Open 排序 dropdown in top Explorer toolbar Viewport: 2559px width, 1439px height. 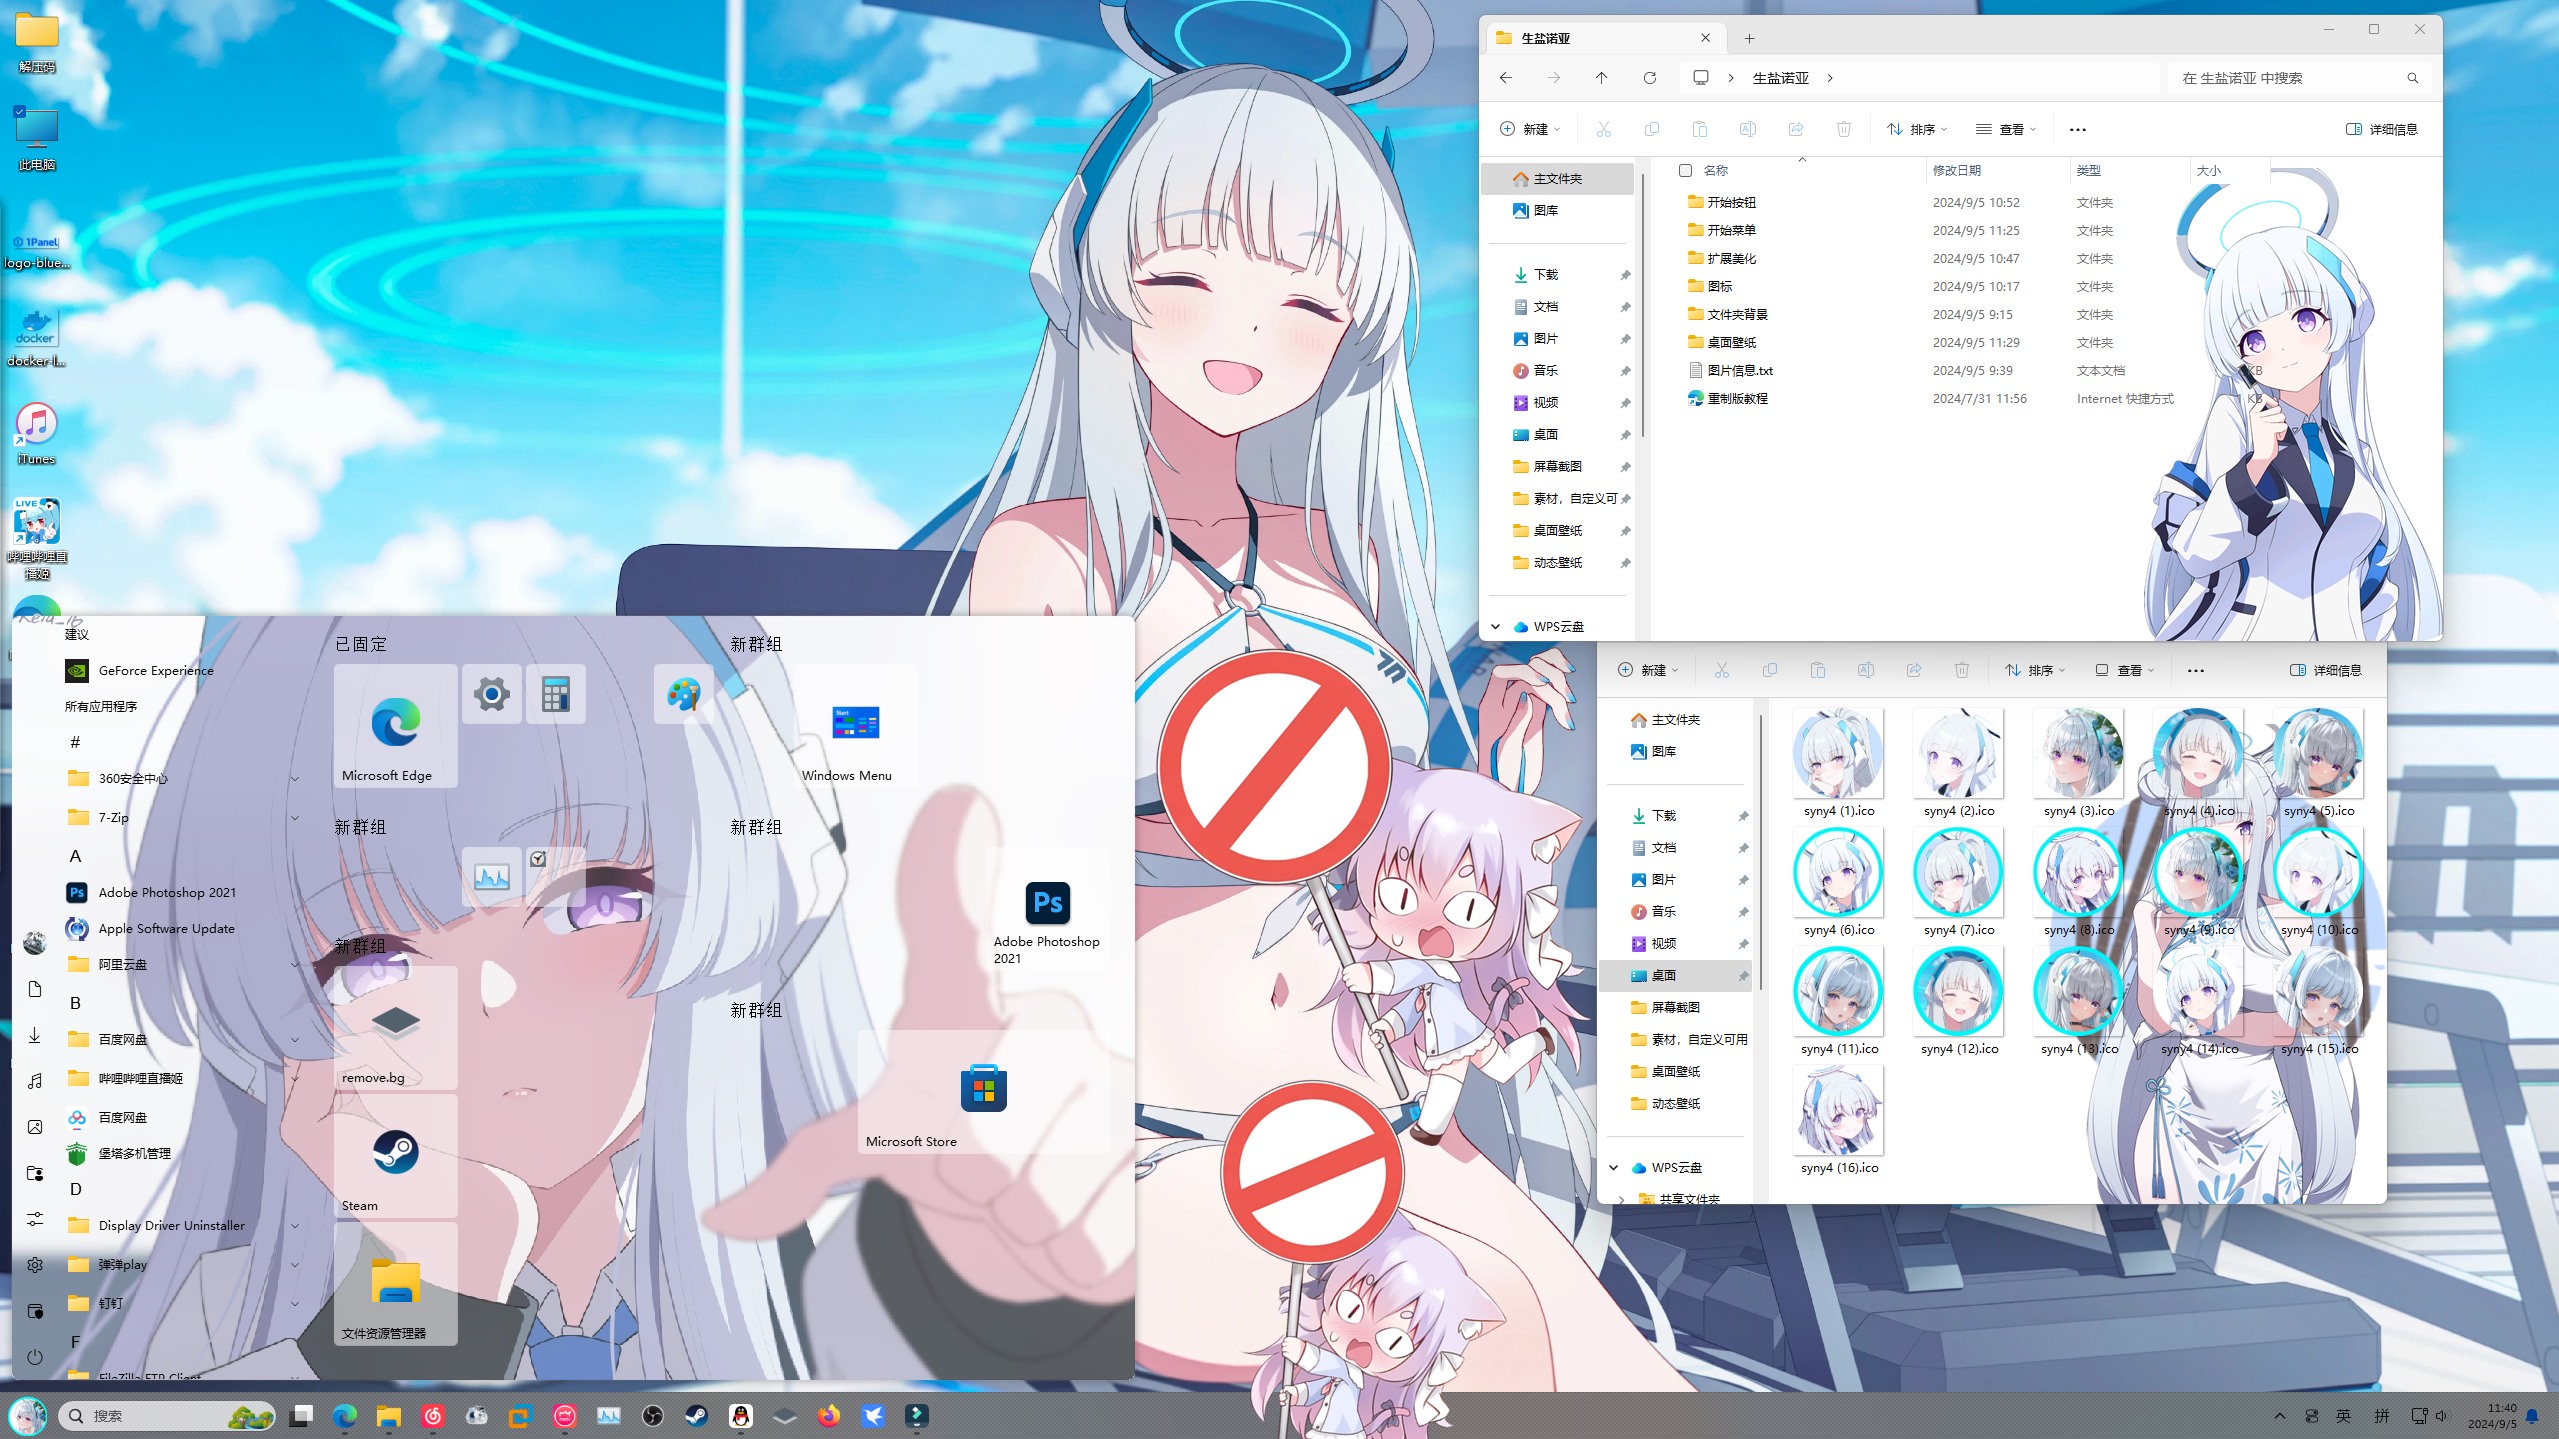point(1917,129)
